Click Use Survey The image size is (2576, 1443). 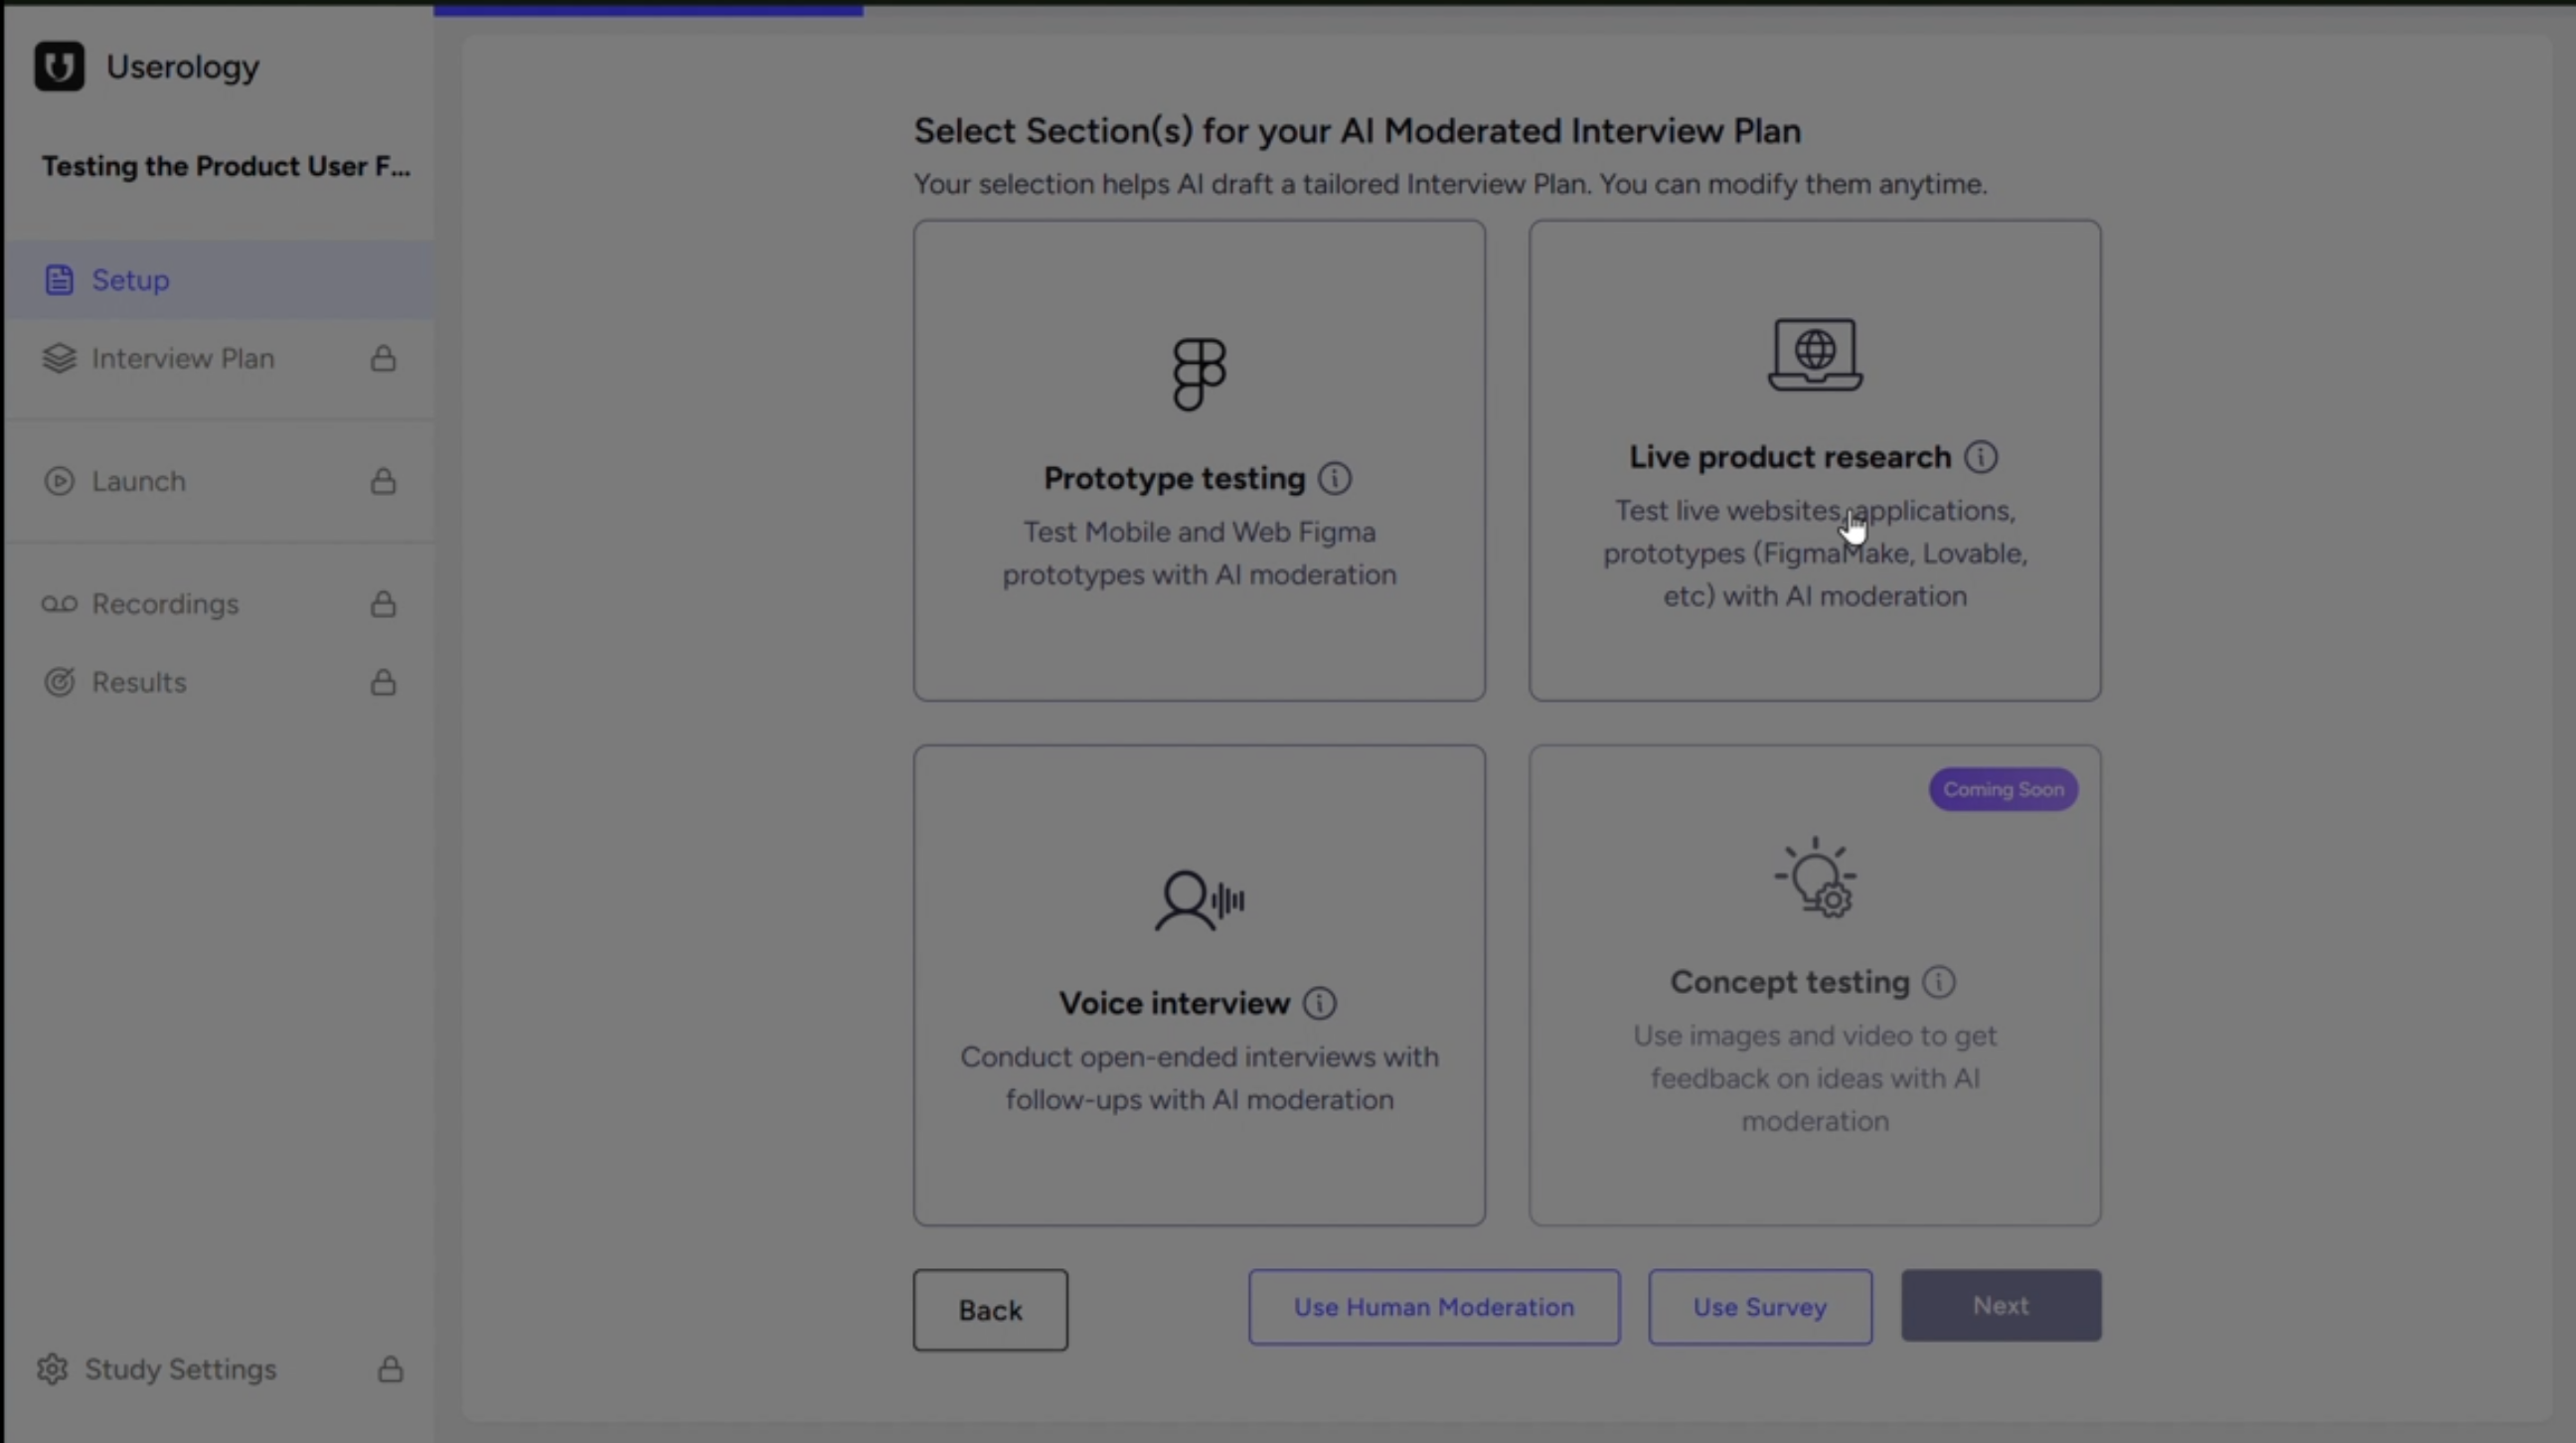pyautogui.click(x=1760, y=1306)
